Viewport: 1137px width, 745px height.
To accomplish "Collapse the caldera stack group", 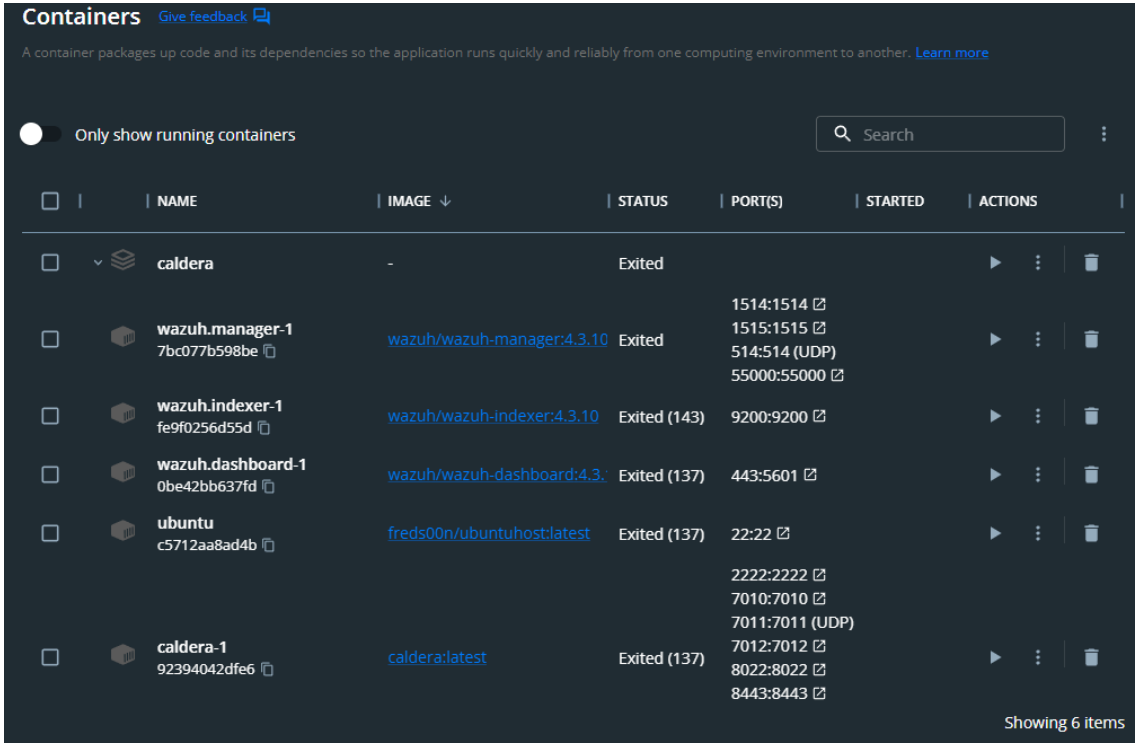I will (98, 263).
